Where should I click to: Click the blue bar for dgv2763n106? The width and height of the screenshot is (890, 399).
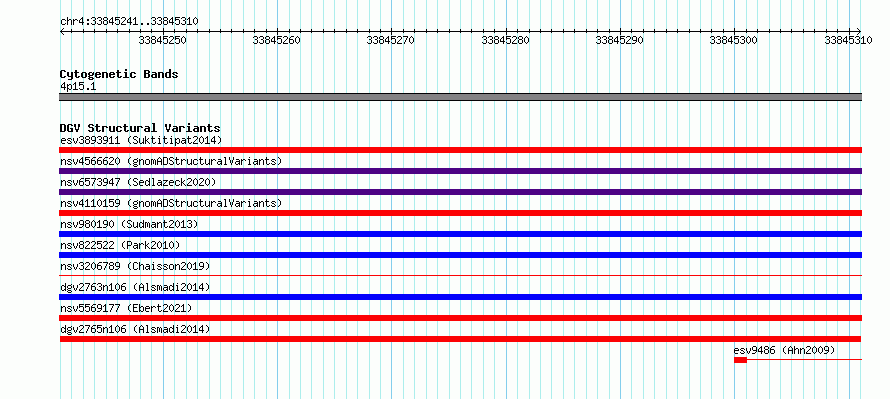click(x=460, y=297)
